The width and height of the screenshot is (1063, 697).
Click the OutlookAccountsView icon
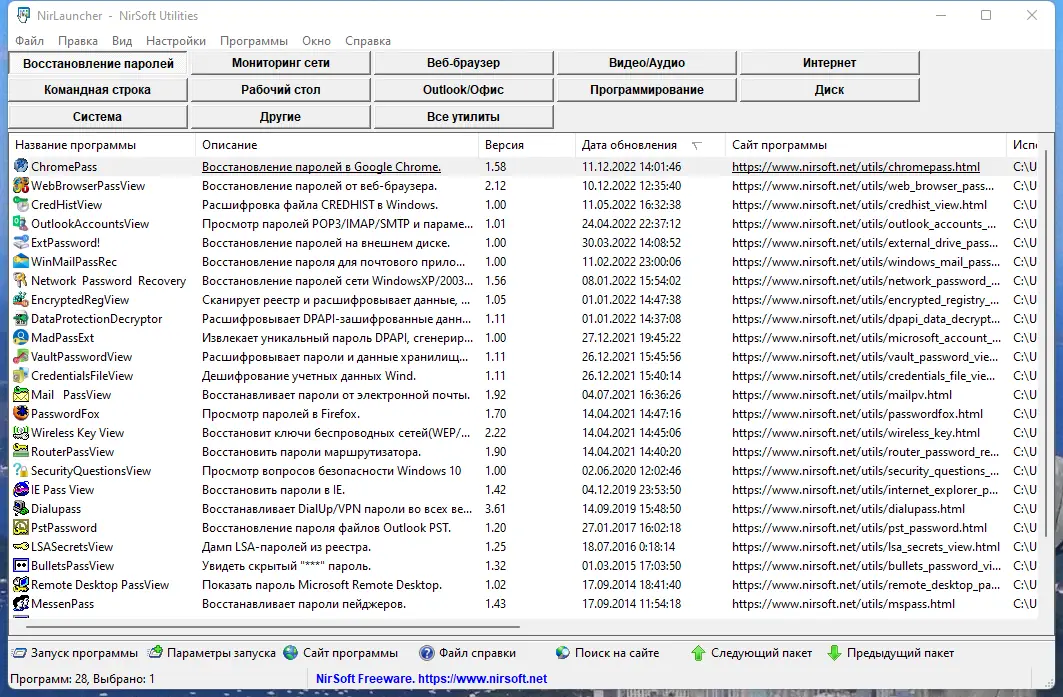pyautogui.click(x=21, y=223)
